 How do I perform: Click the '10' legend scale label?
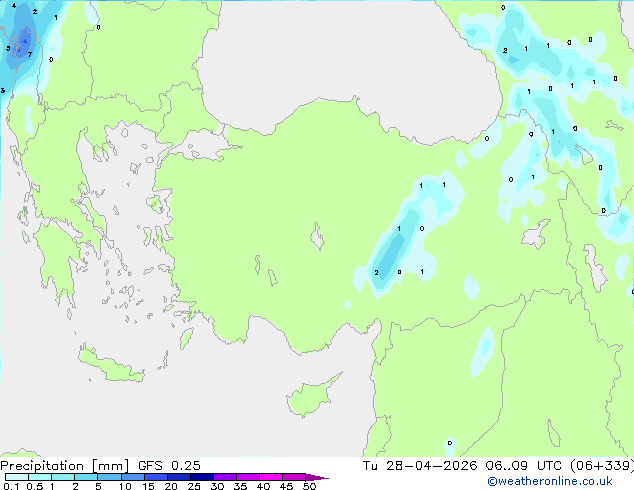[x=125, y=486]
